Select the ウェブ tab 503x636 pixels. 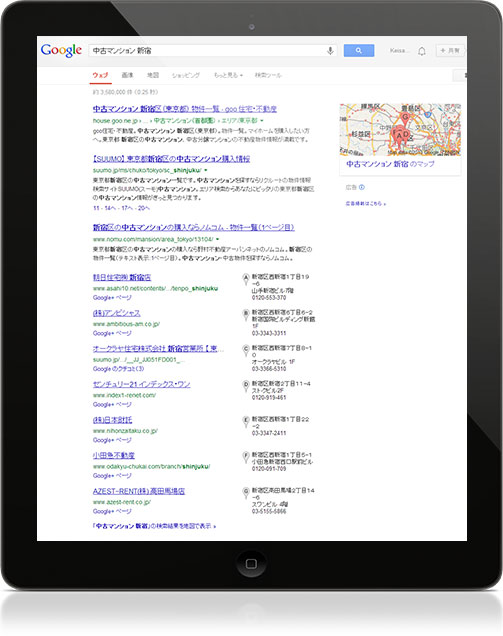tap(100, 75)
